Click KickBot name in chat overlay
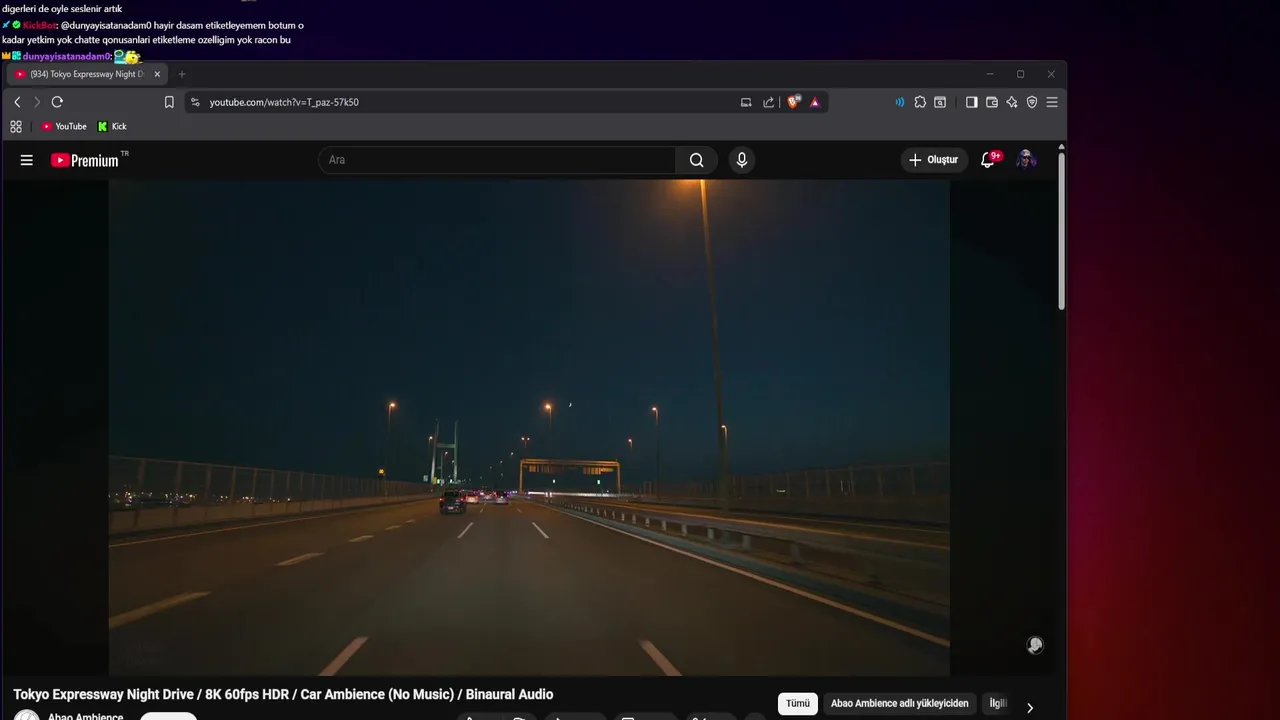This screenshot has height=720, width=1280. click(40, 25)
